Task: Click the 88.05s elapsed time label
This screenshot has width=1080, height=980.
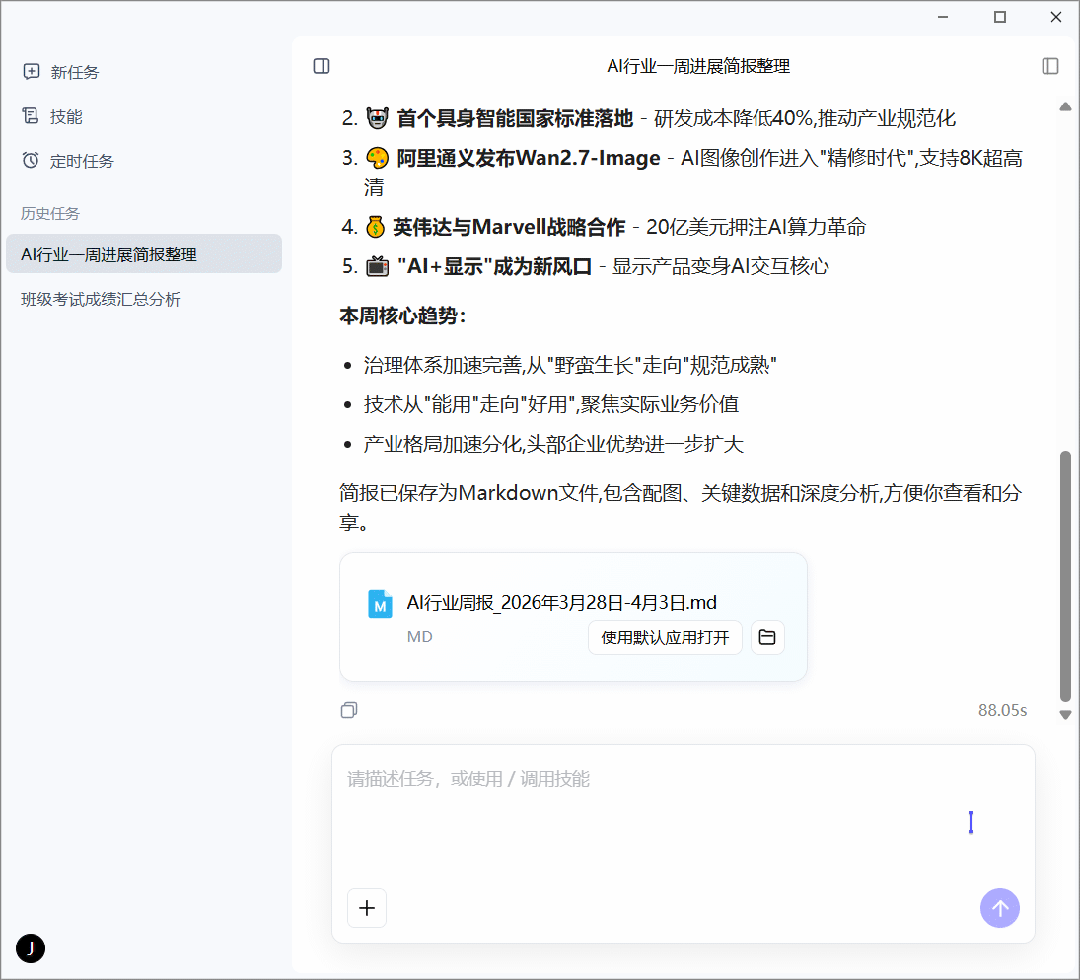Action: pos(1002,710)
